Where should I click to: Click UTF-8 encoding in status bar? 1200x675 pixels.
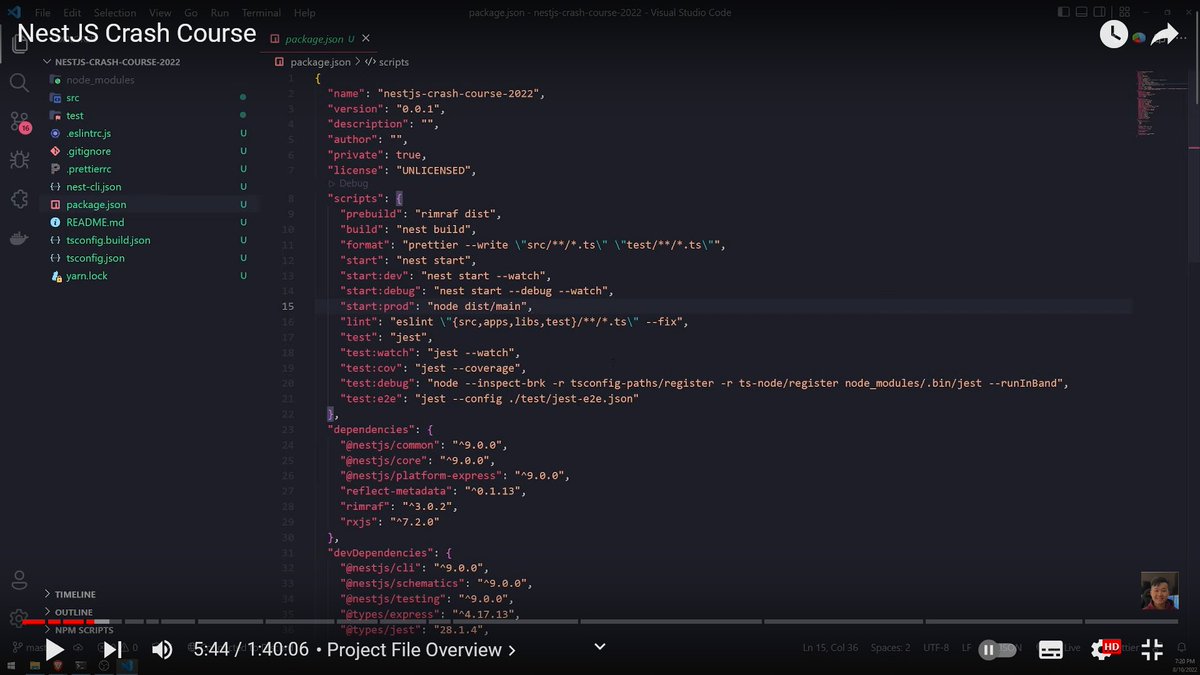pyautogui.click(x=936, y=648)
